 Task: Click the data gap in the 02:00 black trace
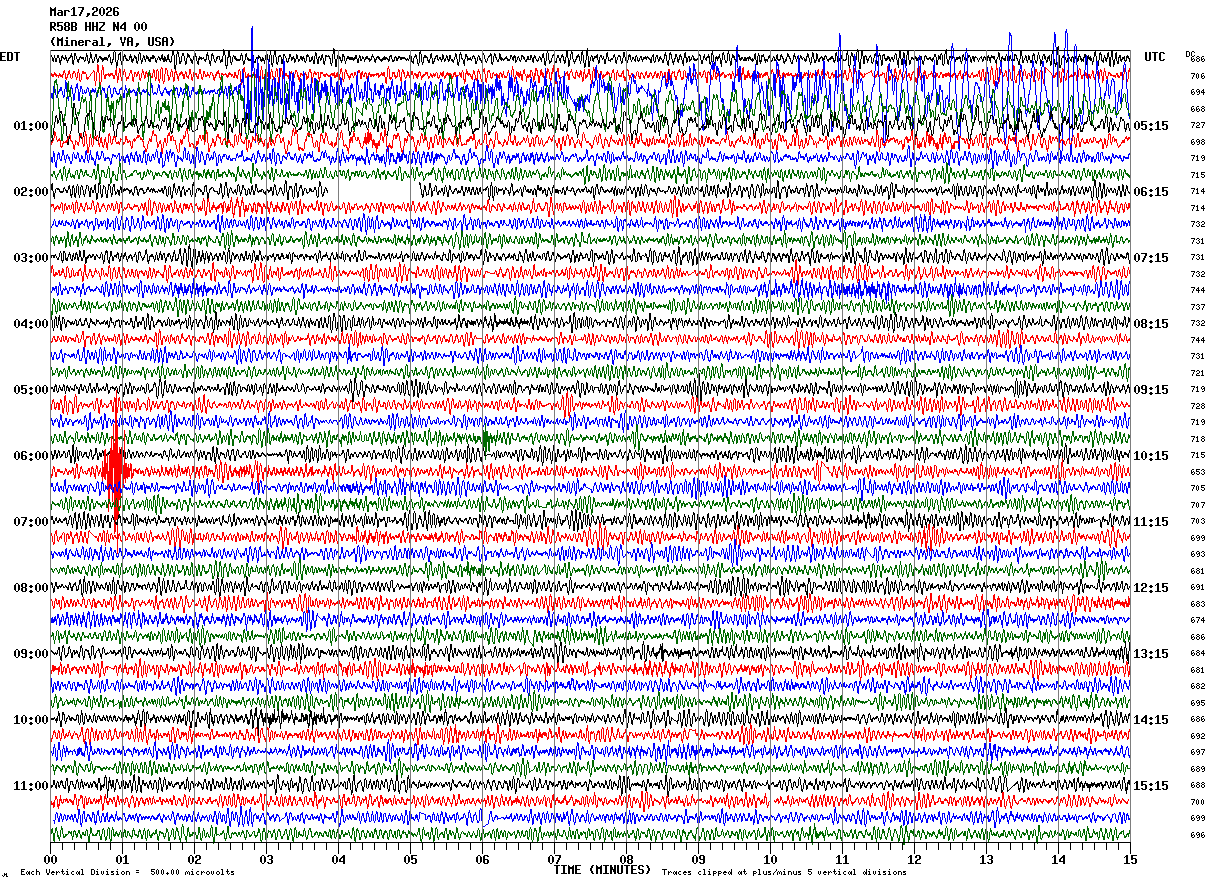[374, 191]
